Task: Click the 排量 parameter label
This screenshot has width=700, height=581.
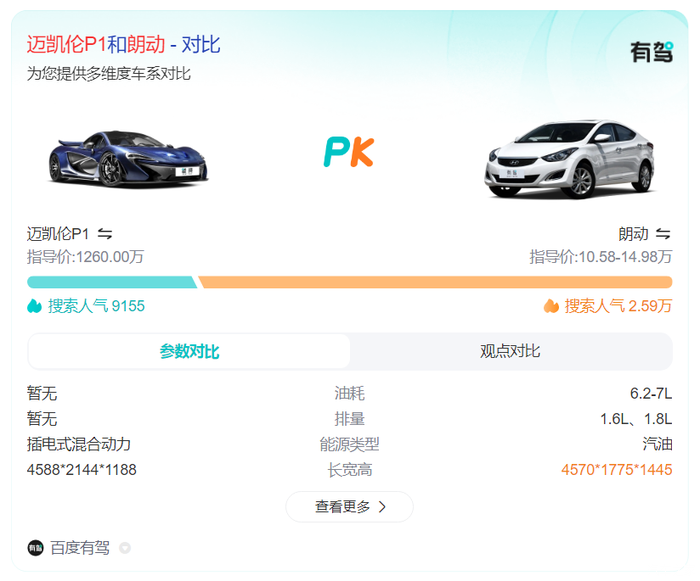Action: coord(350,419)
